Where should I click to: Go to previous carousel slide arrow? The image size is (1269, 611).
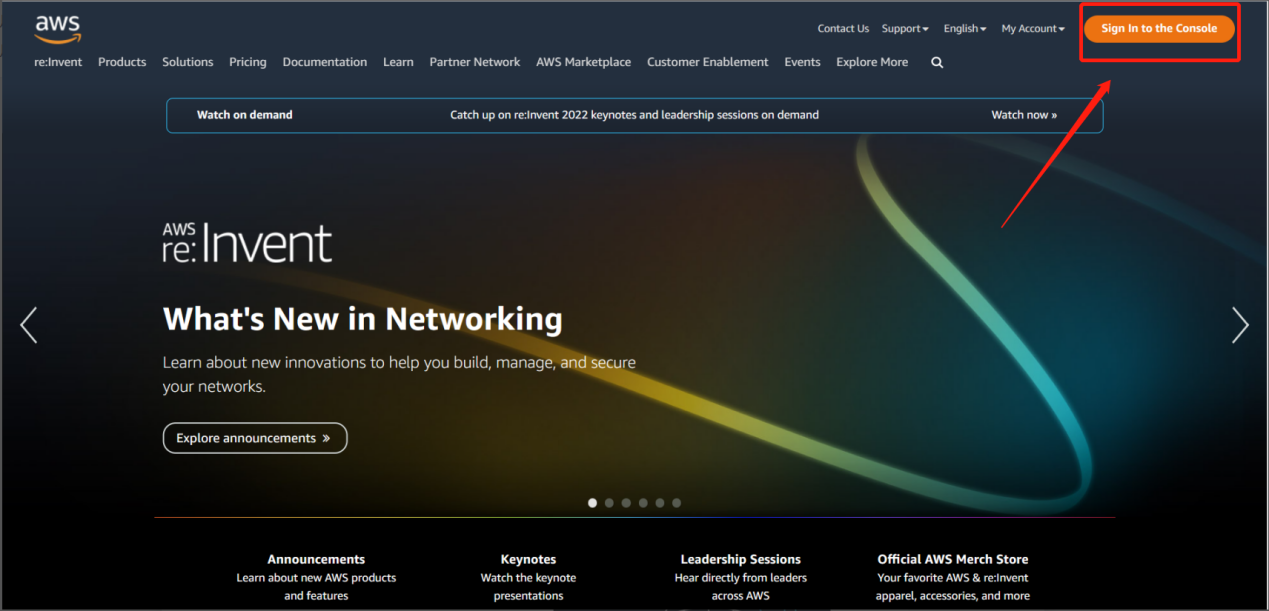tap(29, 325)
